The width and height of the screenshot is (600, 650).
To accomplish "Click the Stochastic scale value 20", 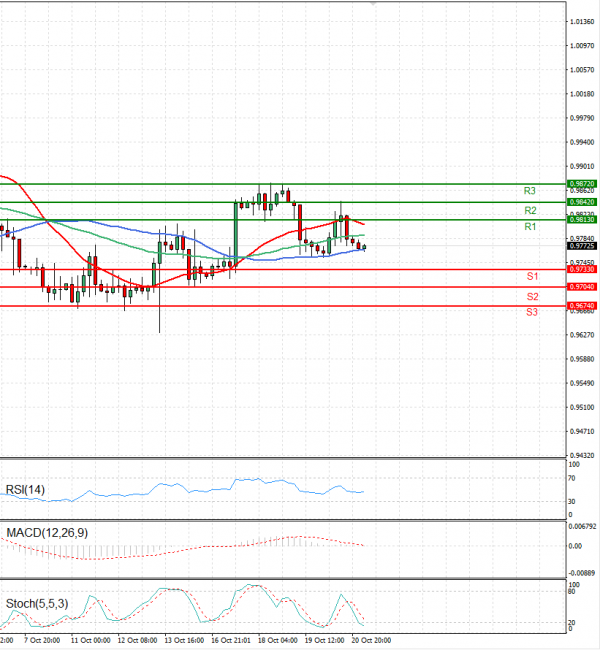I will pos(571,623).
